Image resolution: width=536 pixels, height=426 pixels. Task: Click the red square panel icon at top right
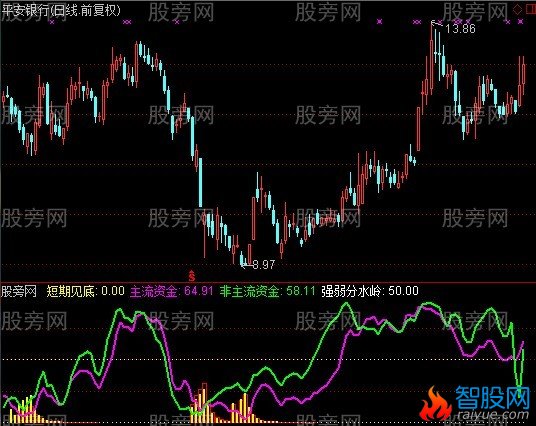point(531,9)
